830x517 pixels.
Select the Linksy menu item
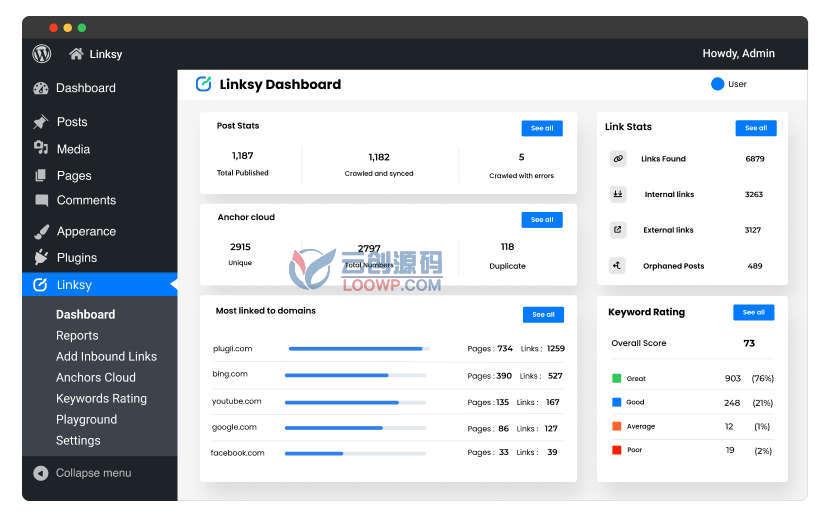point(100,285)
